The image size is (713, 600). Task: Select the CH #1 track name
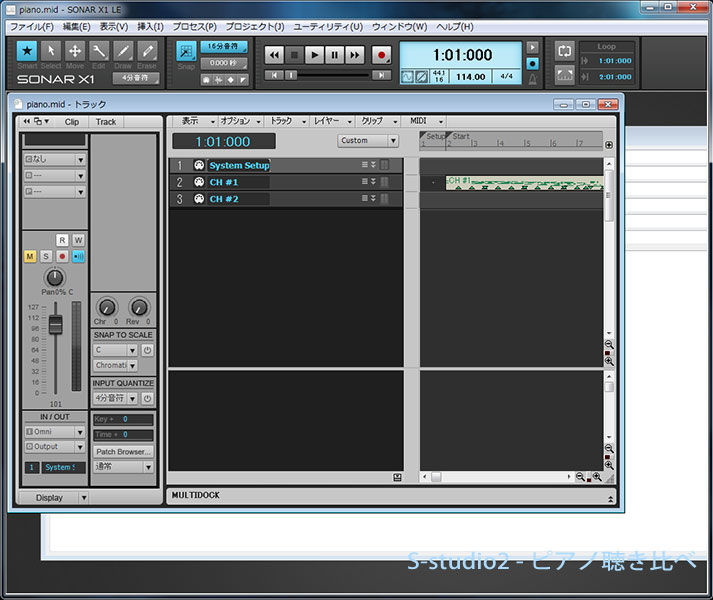point(224,183)
